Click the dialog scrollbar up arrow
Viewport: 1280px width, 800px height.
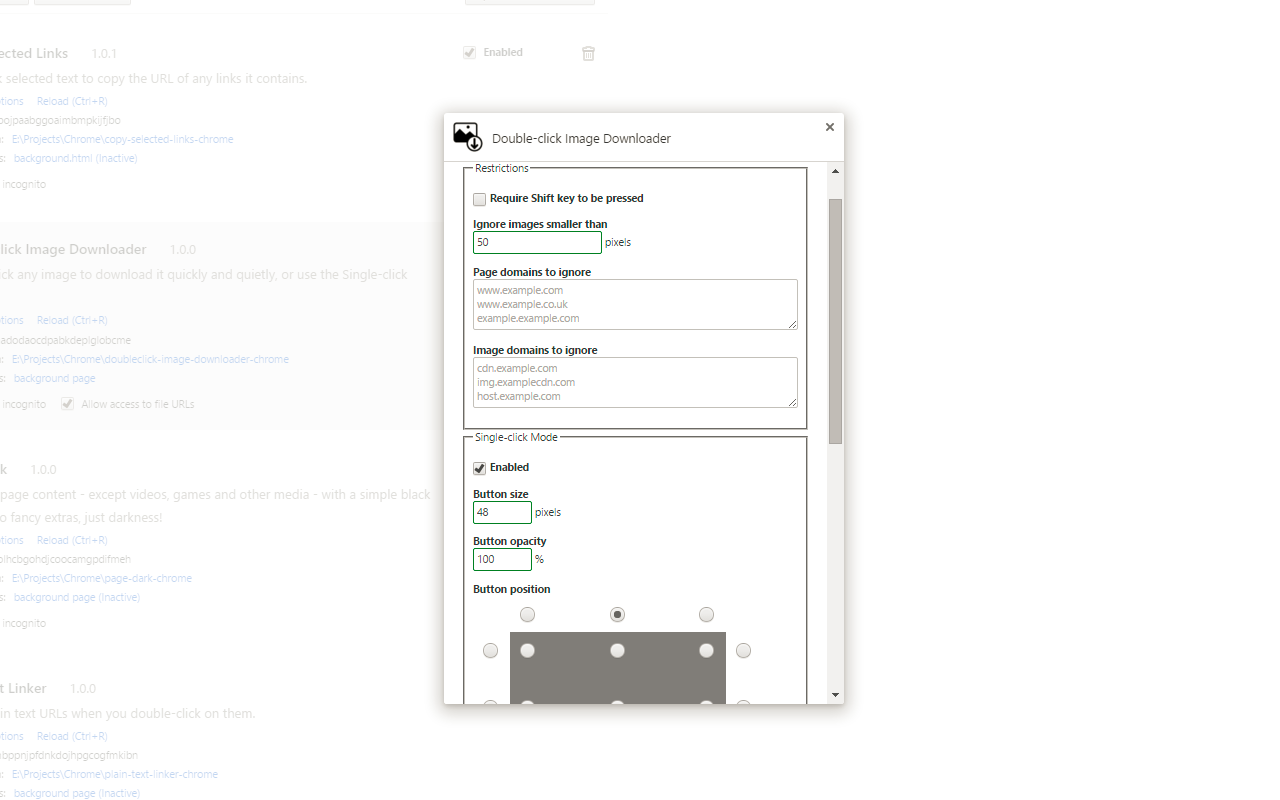coord(835,172)
